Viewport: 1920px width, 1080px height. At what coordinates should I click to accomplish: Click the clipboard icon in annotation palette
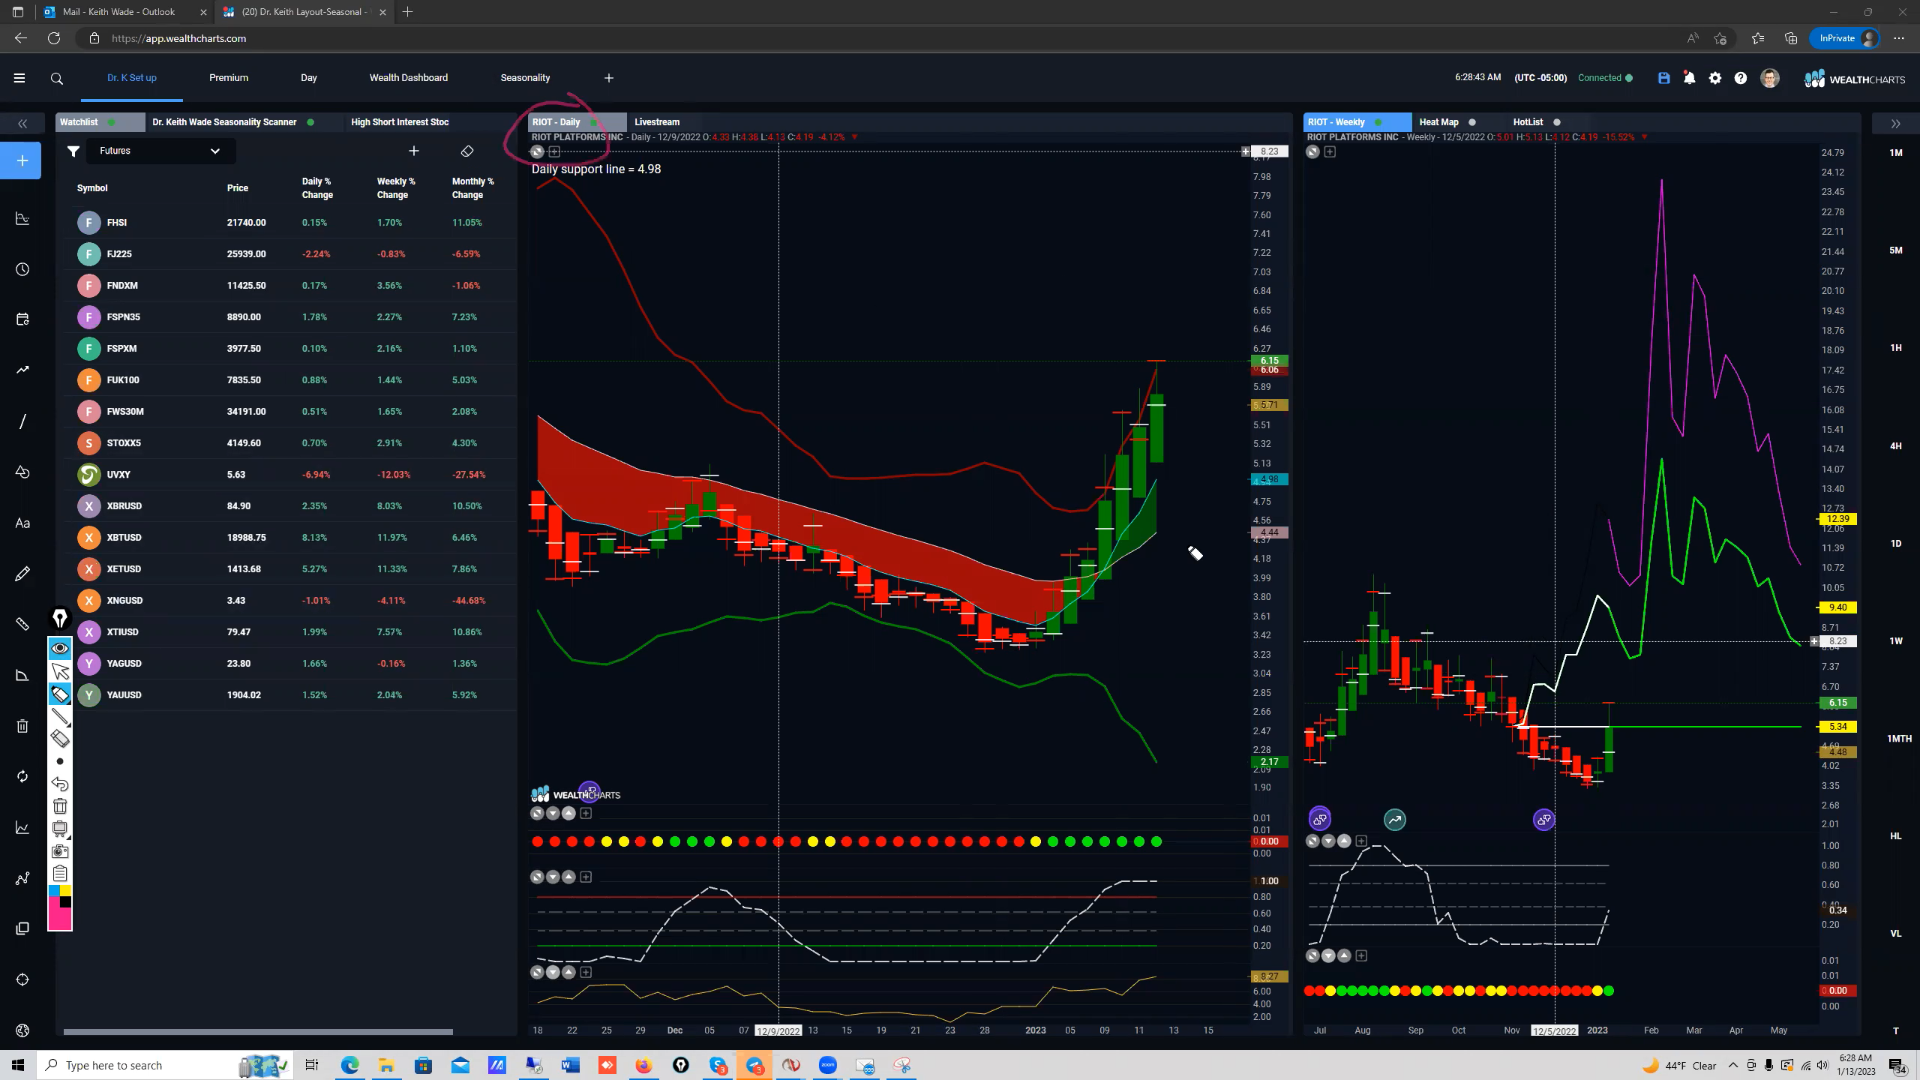[x=60, y=873]
